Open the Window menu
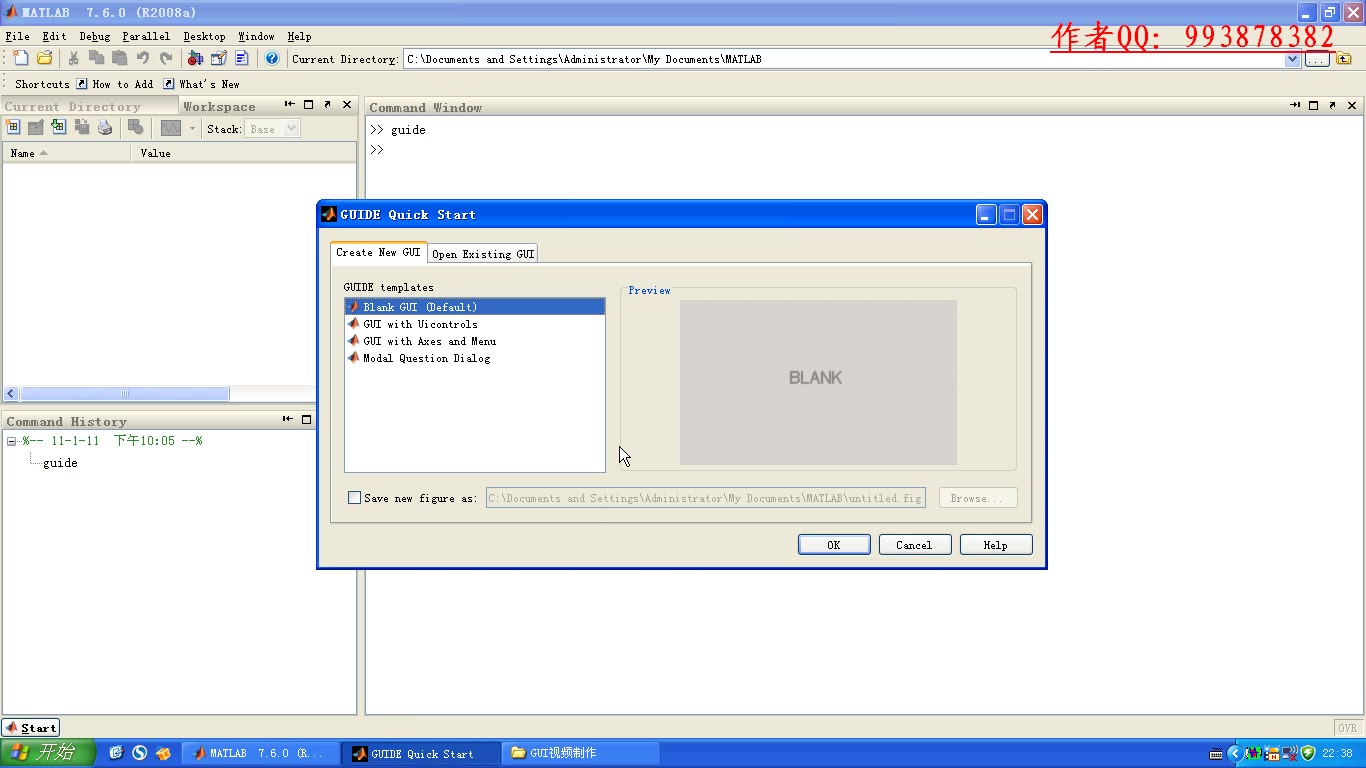Image resolution: width=1366 pixels, height=768 pixels. pyautogui.click(x=256, y=36)
